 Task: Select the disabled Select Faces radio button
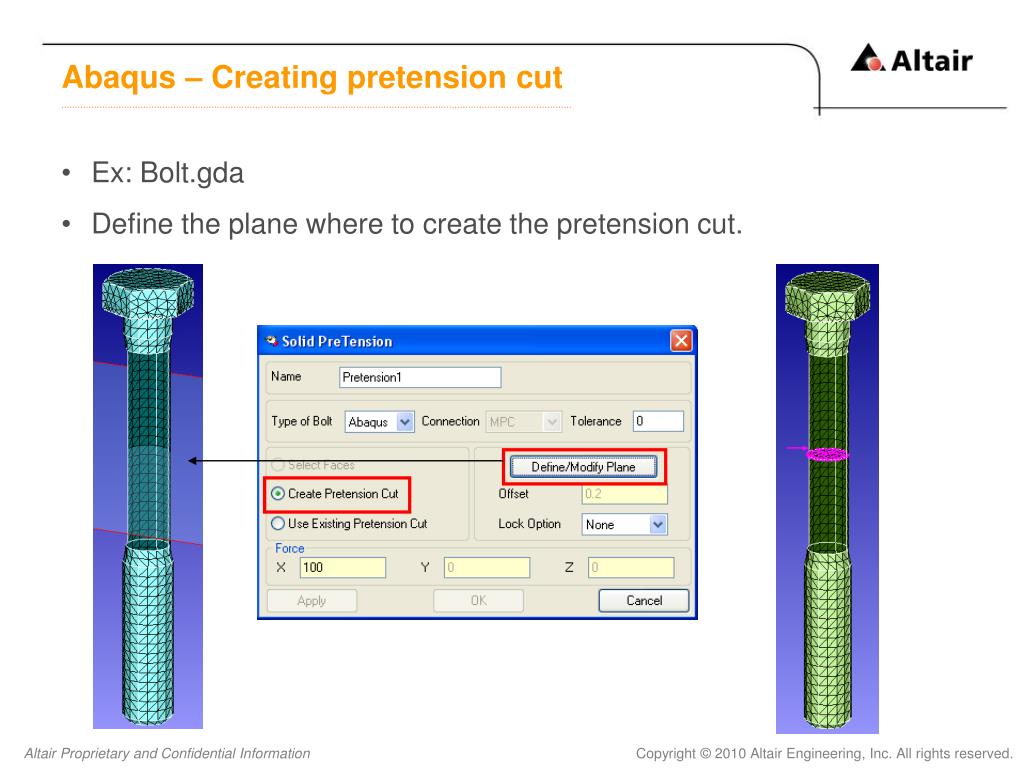click(278, 464)
